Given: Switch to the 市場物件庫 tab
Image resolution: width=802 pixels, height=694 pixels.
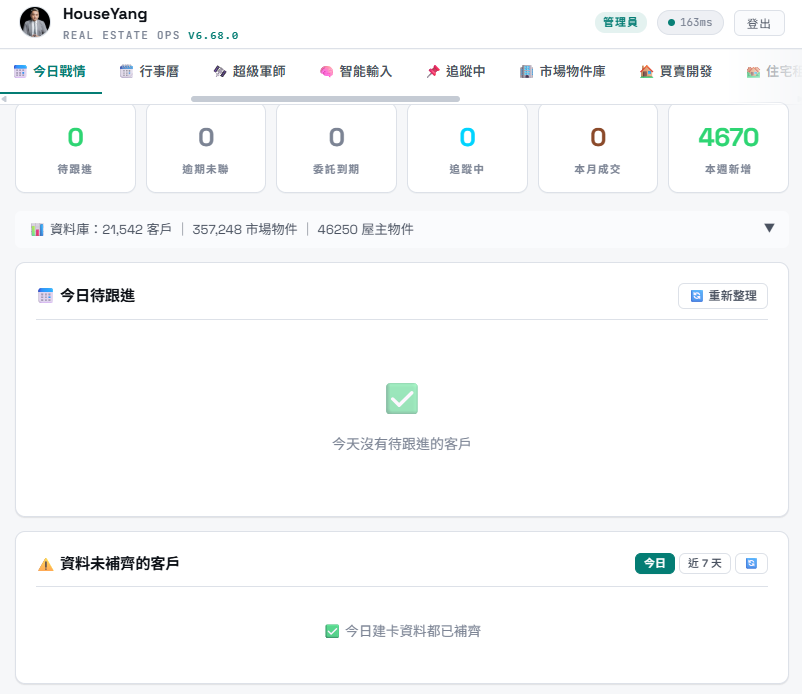Looking at the screenshot, I should 563,72.
